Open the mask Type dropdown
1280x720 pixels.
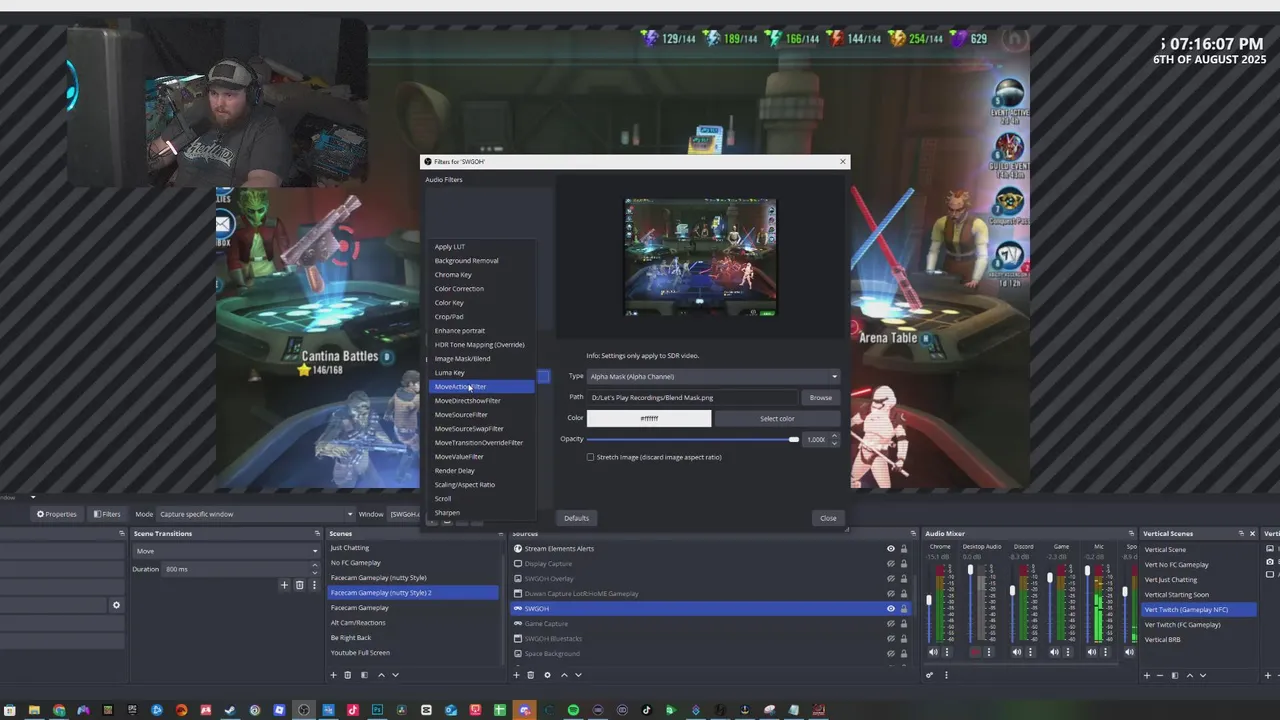(x=714, y=376)
